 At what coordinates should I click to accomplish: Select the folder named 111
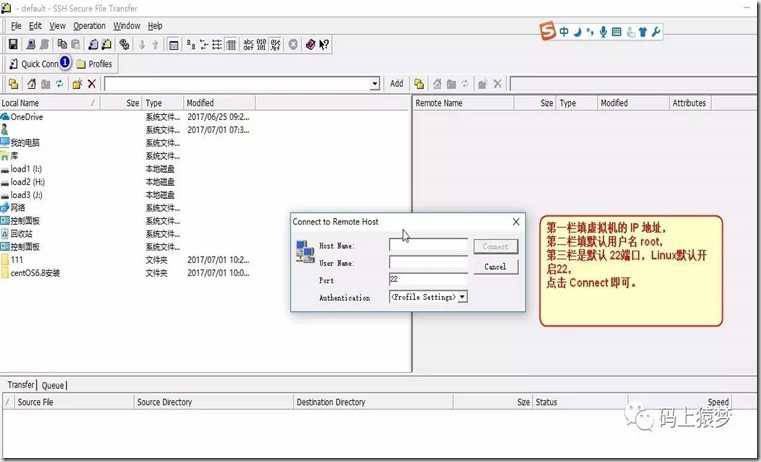pyautogui.click(x=12, y=260)
